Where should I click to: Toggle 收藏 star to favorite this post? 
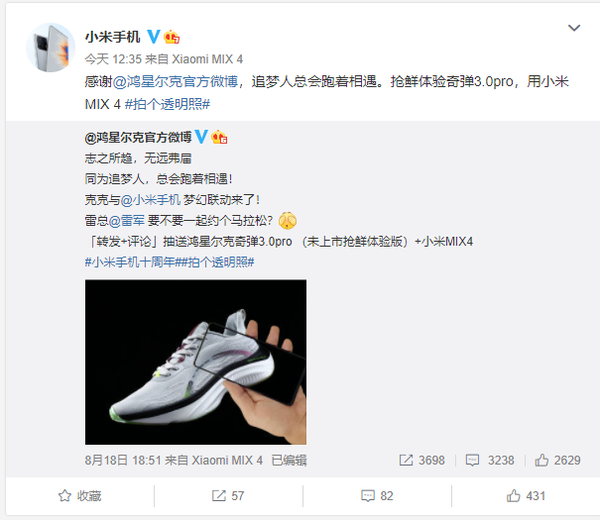pyautogui.click(x=80, y=496)
